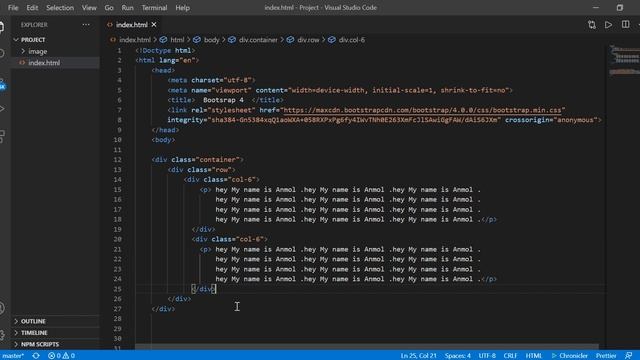Viewport: 640px width, 360px height.
Task: Open the Search view in activity bar
Action: click(2, 53)
